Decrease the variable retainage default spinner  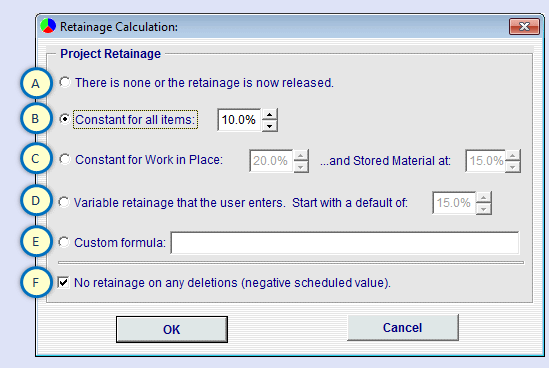[x=484, y=209]
